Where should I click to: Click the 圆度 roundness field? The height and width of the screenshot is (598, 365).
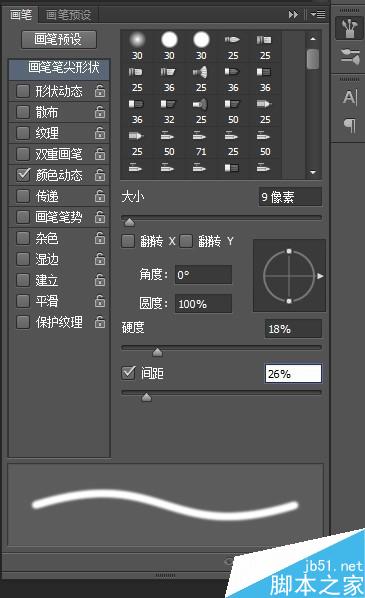203,304
